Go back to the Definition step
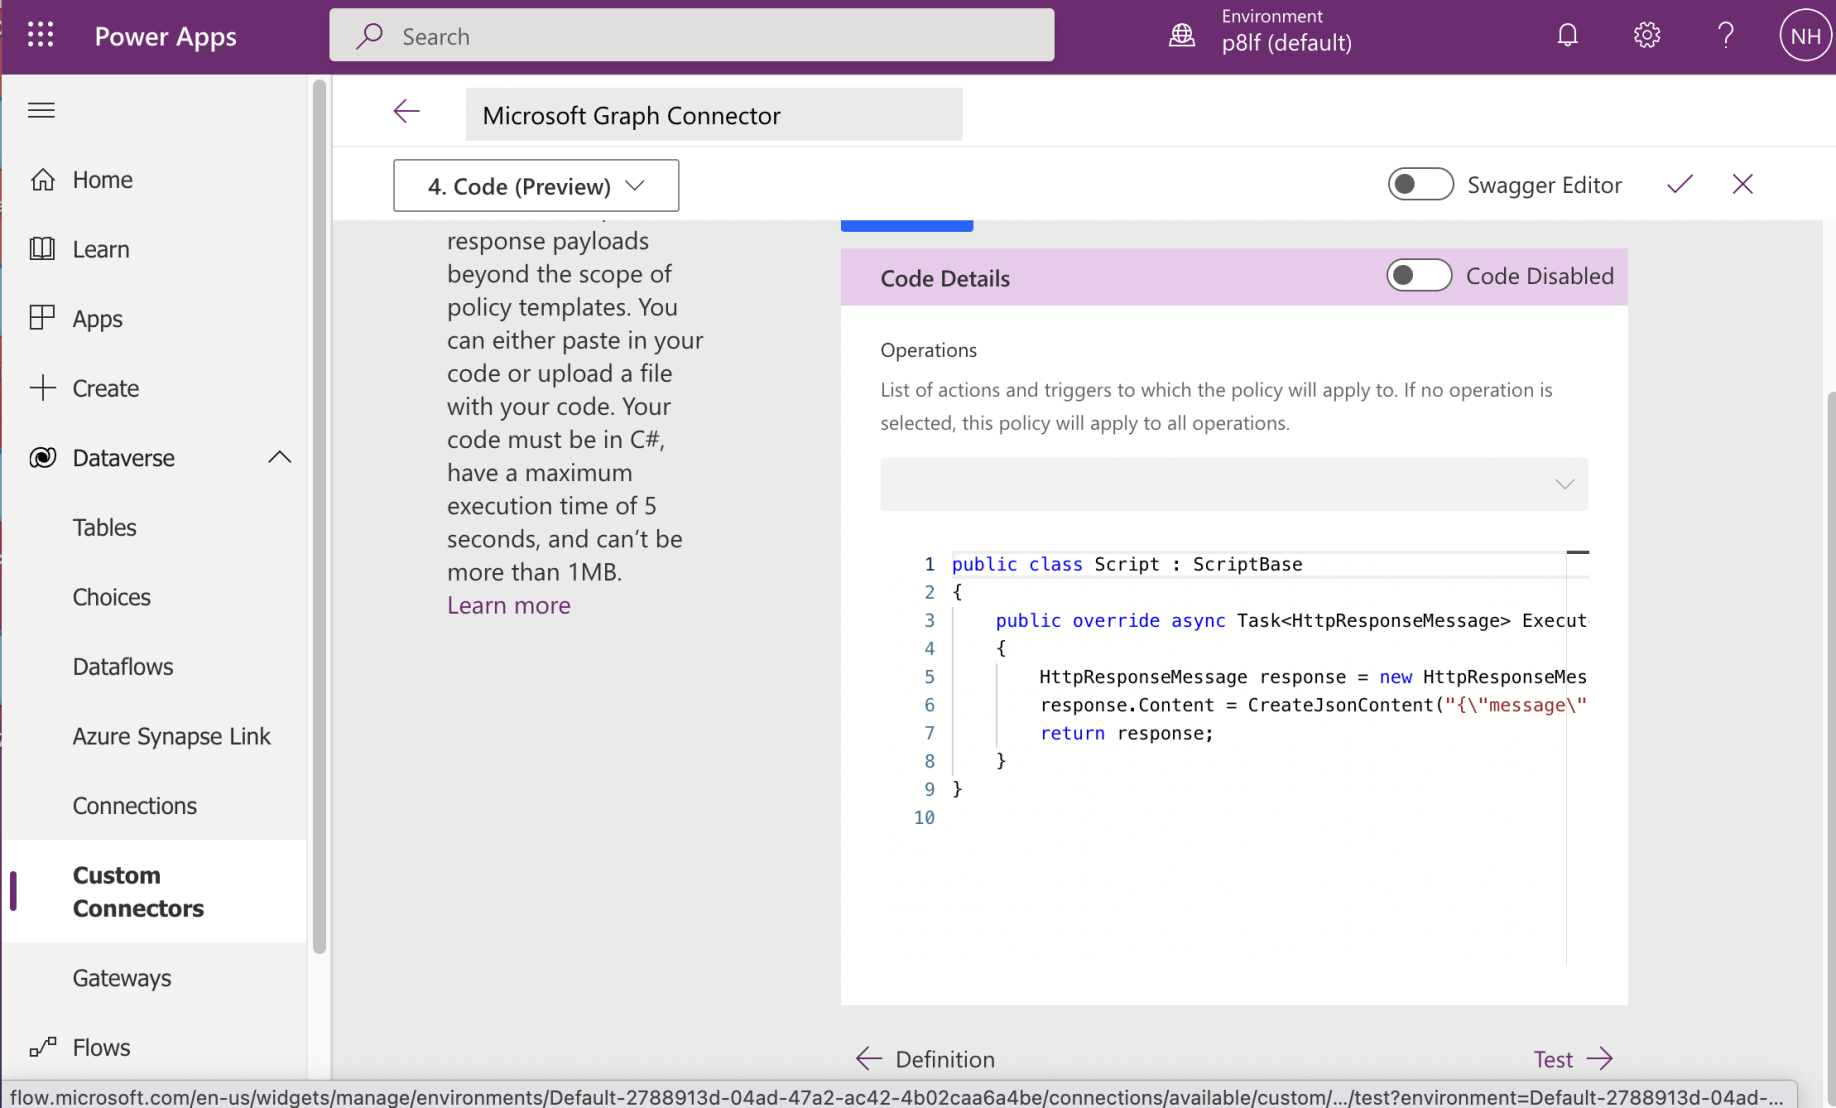The image size is (1836, 1108). click(926, 1059)
